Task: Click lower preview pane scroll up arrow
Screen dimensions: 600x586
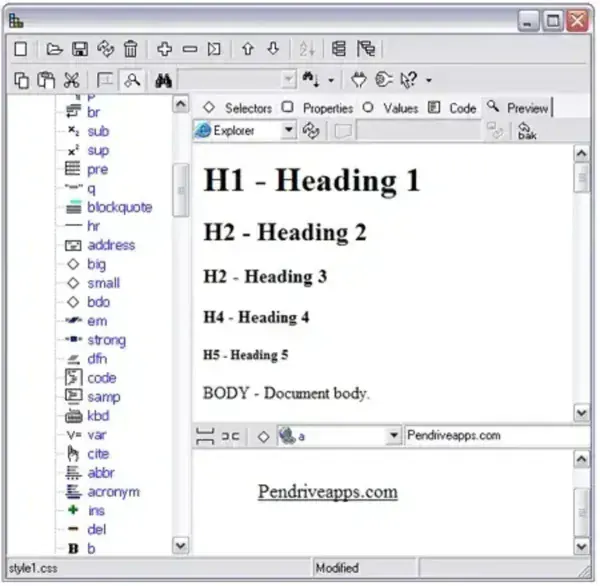Action: [582, 459]
